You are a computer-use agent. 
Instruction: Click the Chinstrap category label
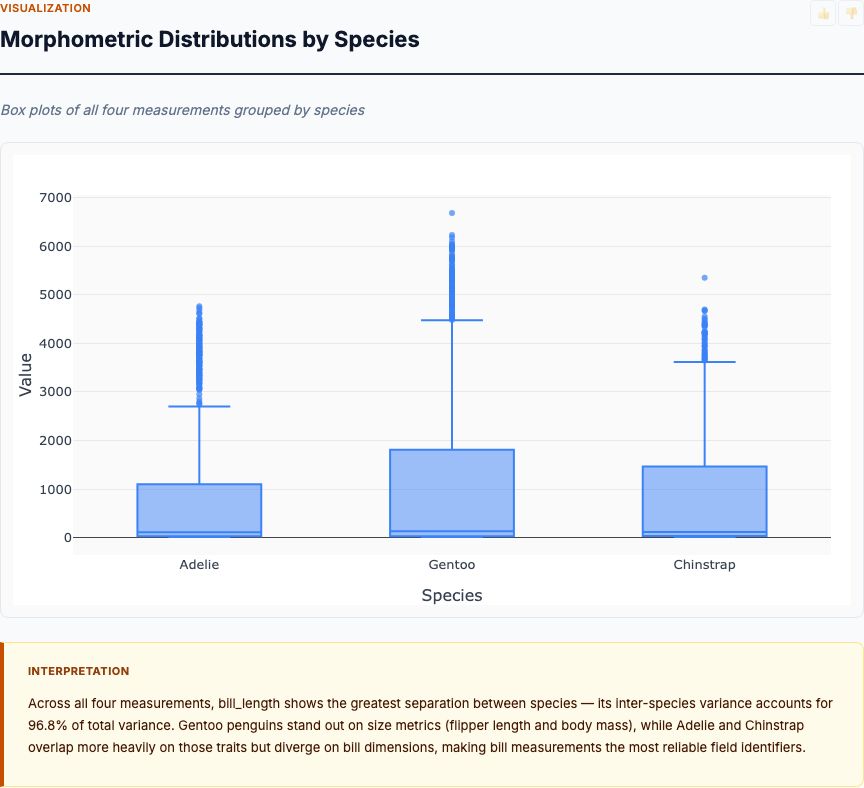point(705,564)
